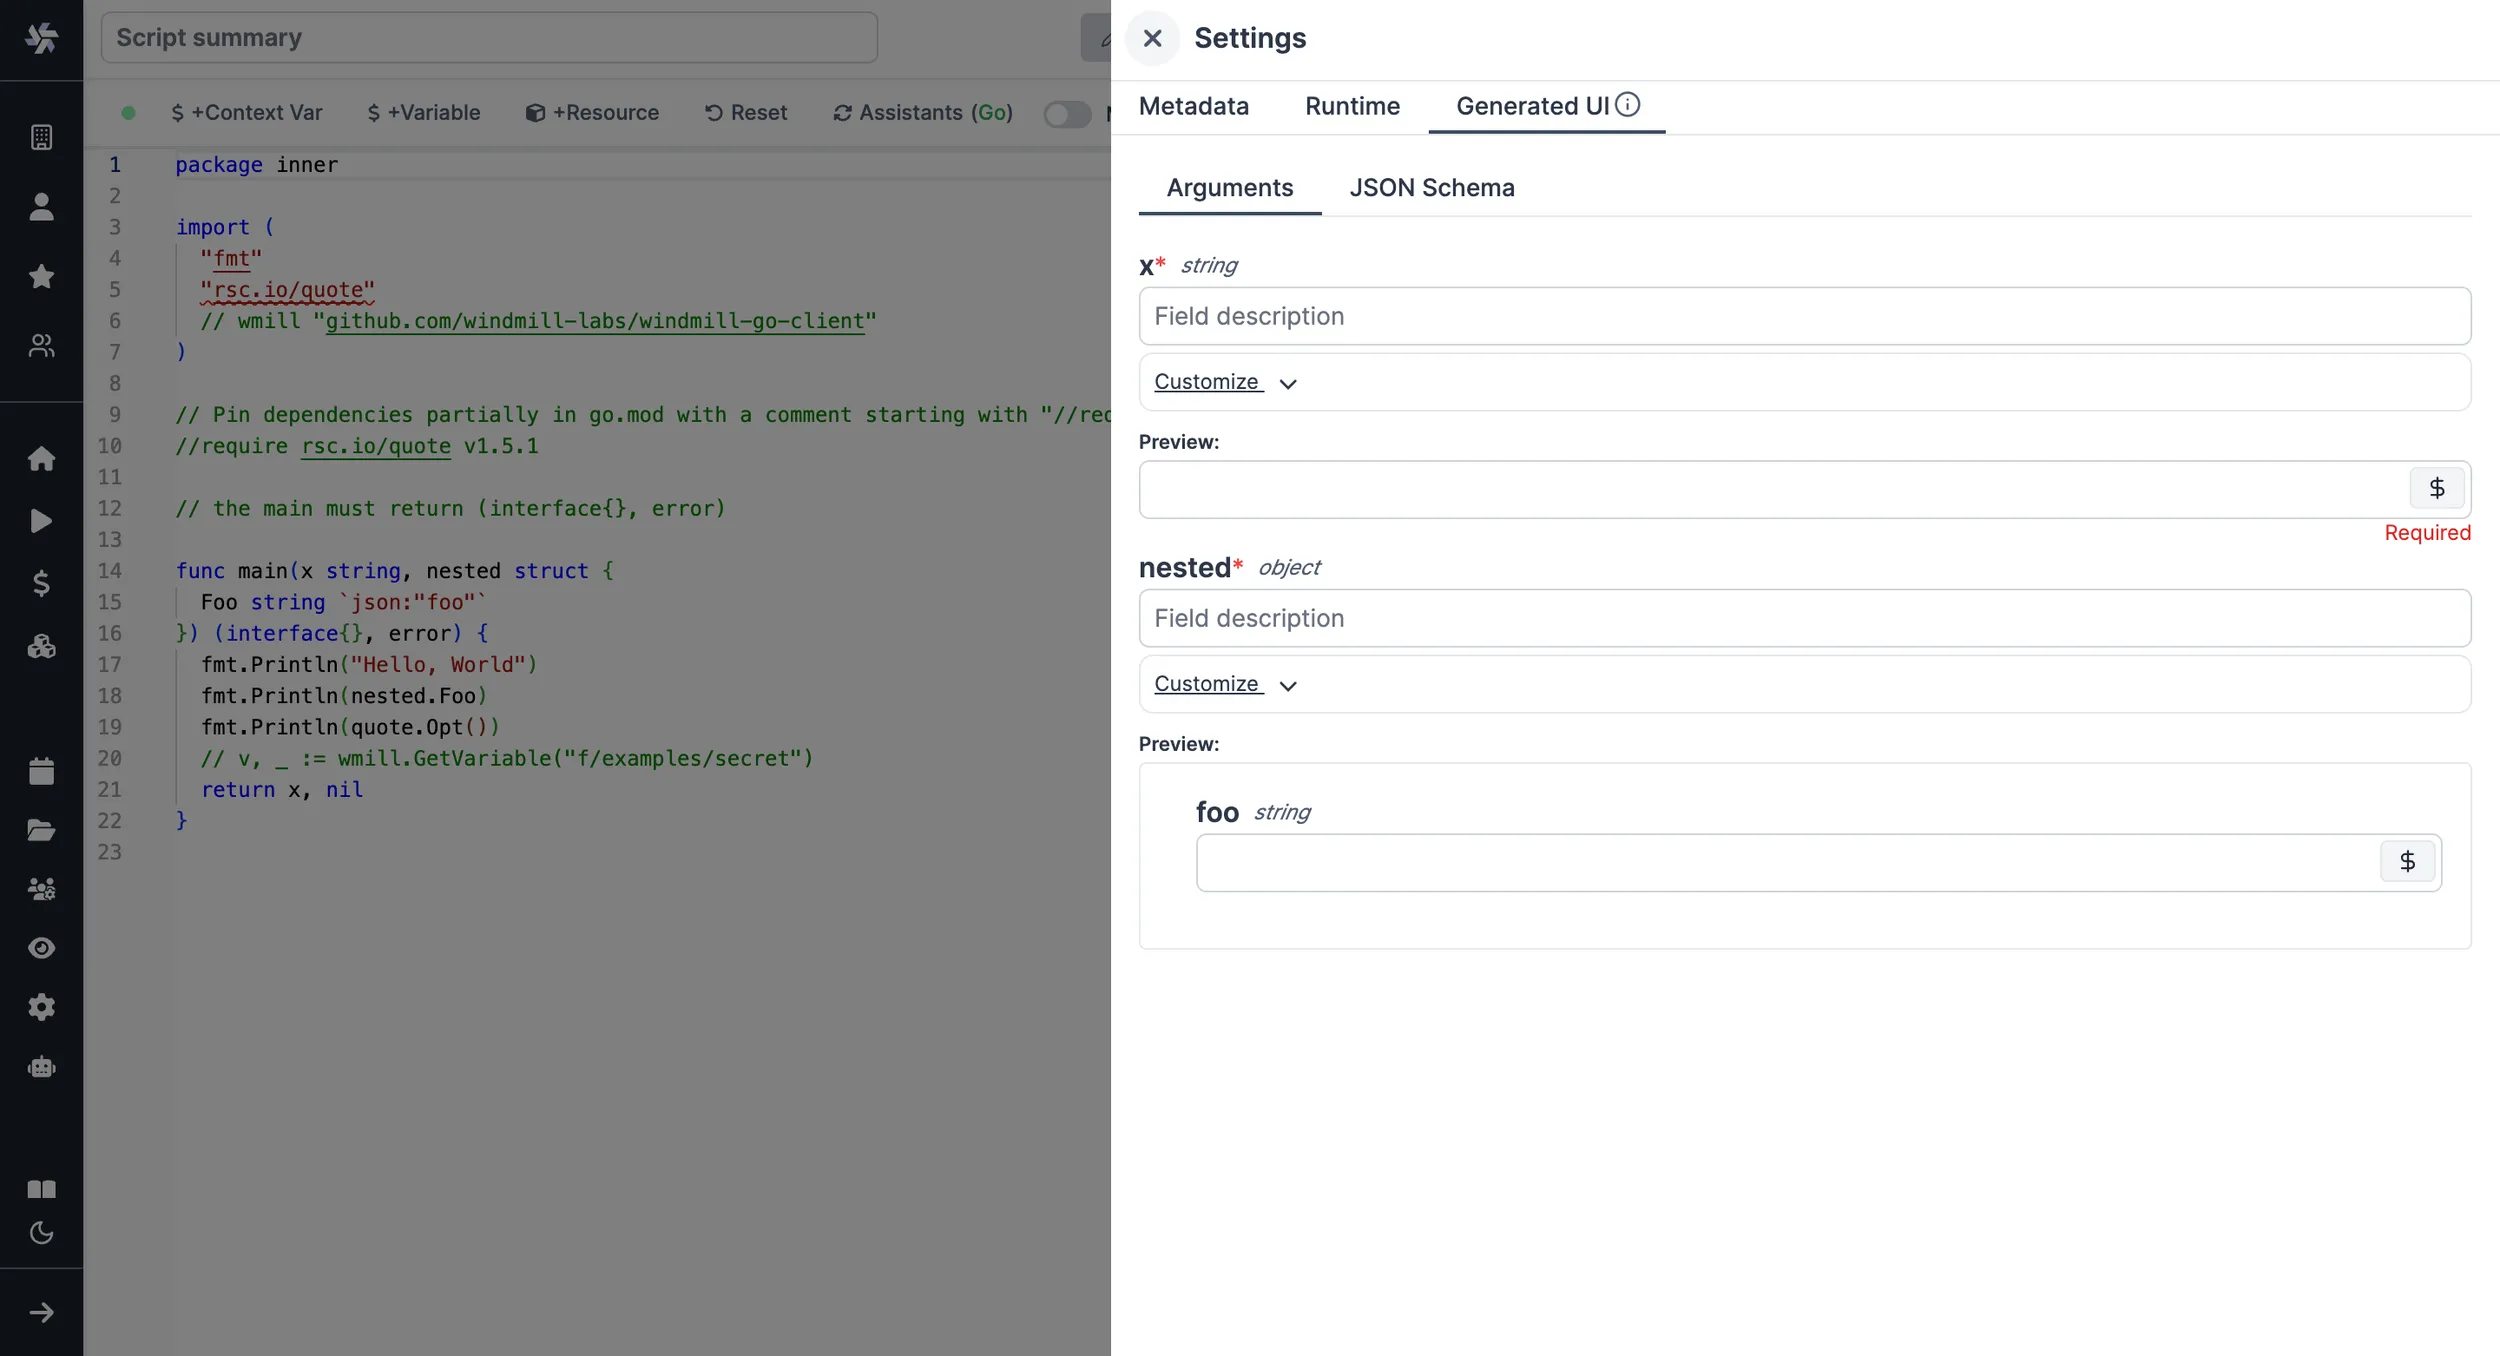2500x1356 pixels.
Task: Expand Customize options under nested field
Action: point(1223,684)
